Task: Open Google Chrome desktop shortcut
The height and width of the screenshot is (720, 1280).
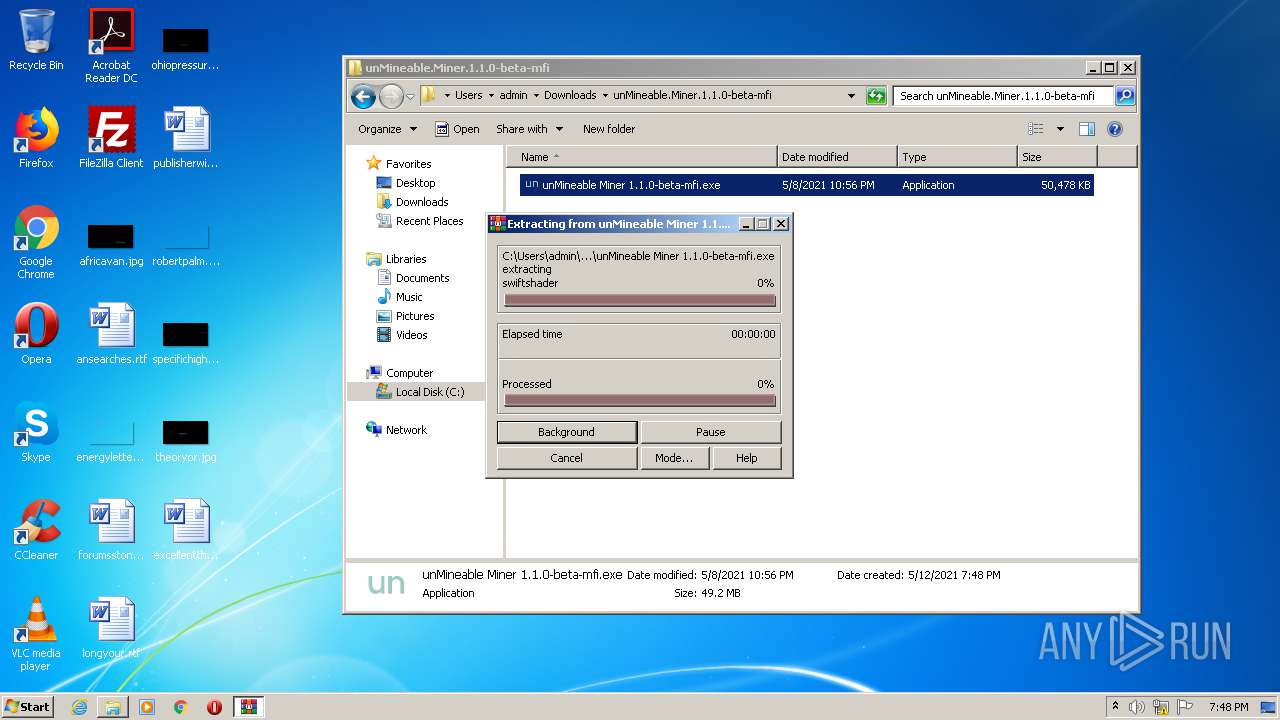Action: (36, 242)
